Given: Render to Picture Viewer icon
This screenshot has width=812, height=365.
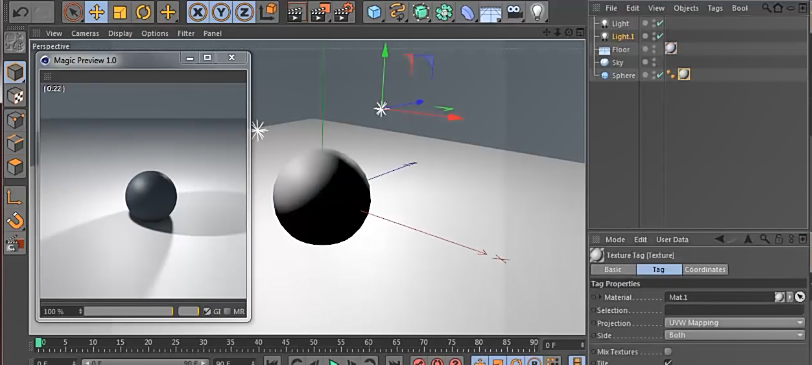Looking at the screenshot, I should 320,12.
